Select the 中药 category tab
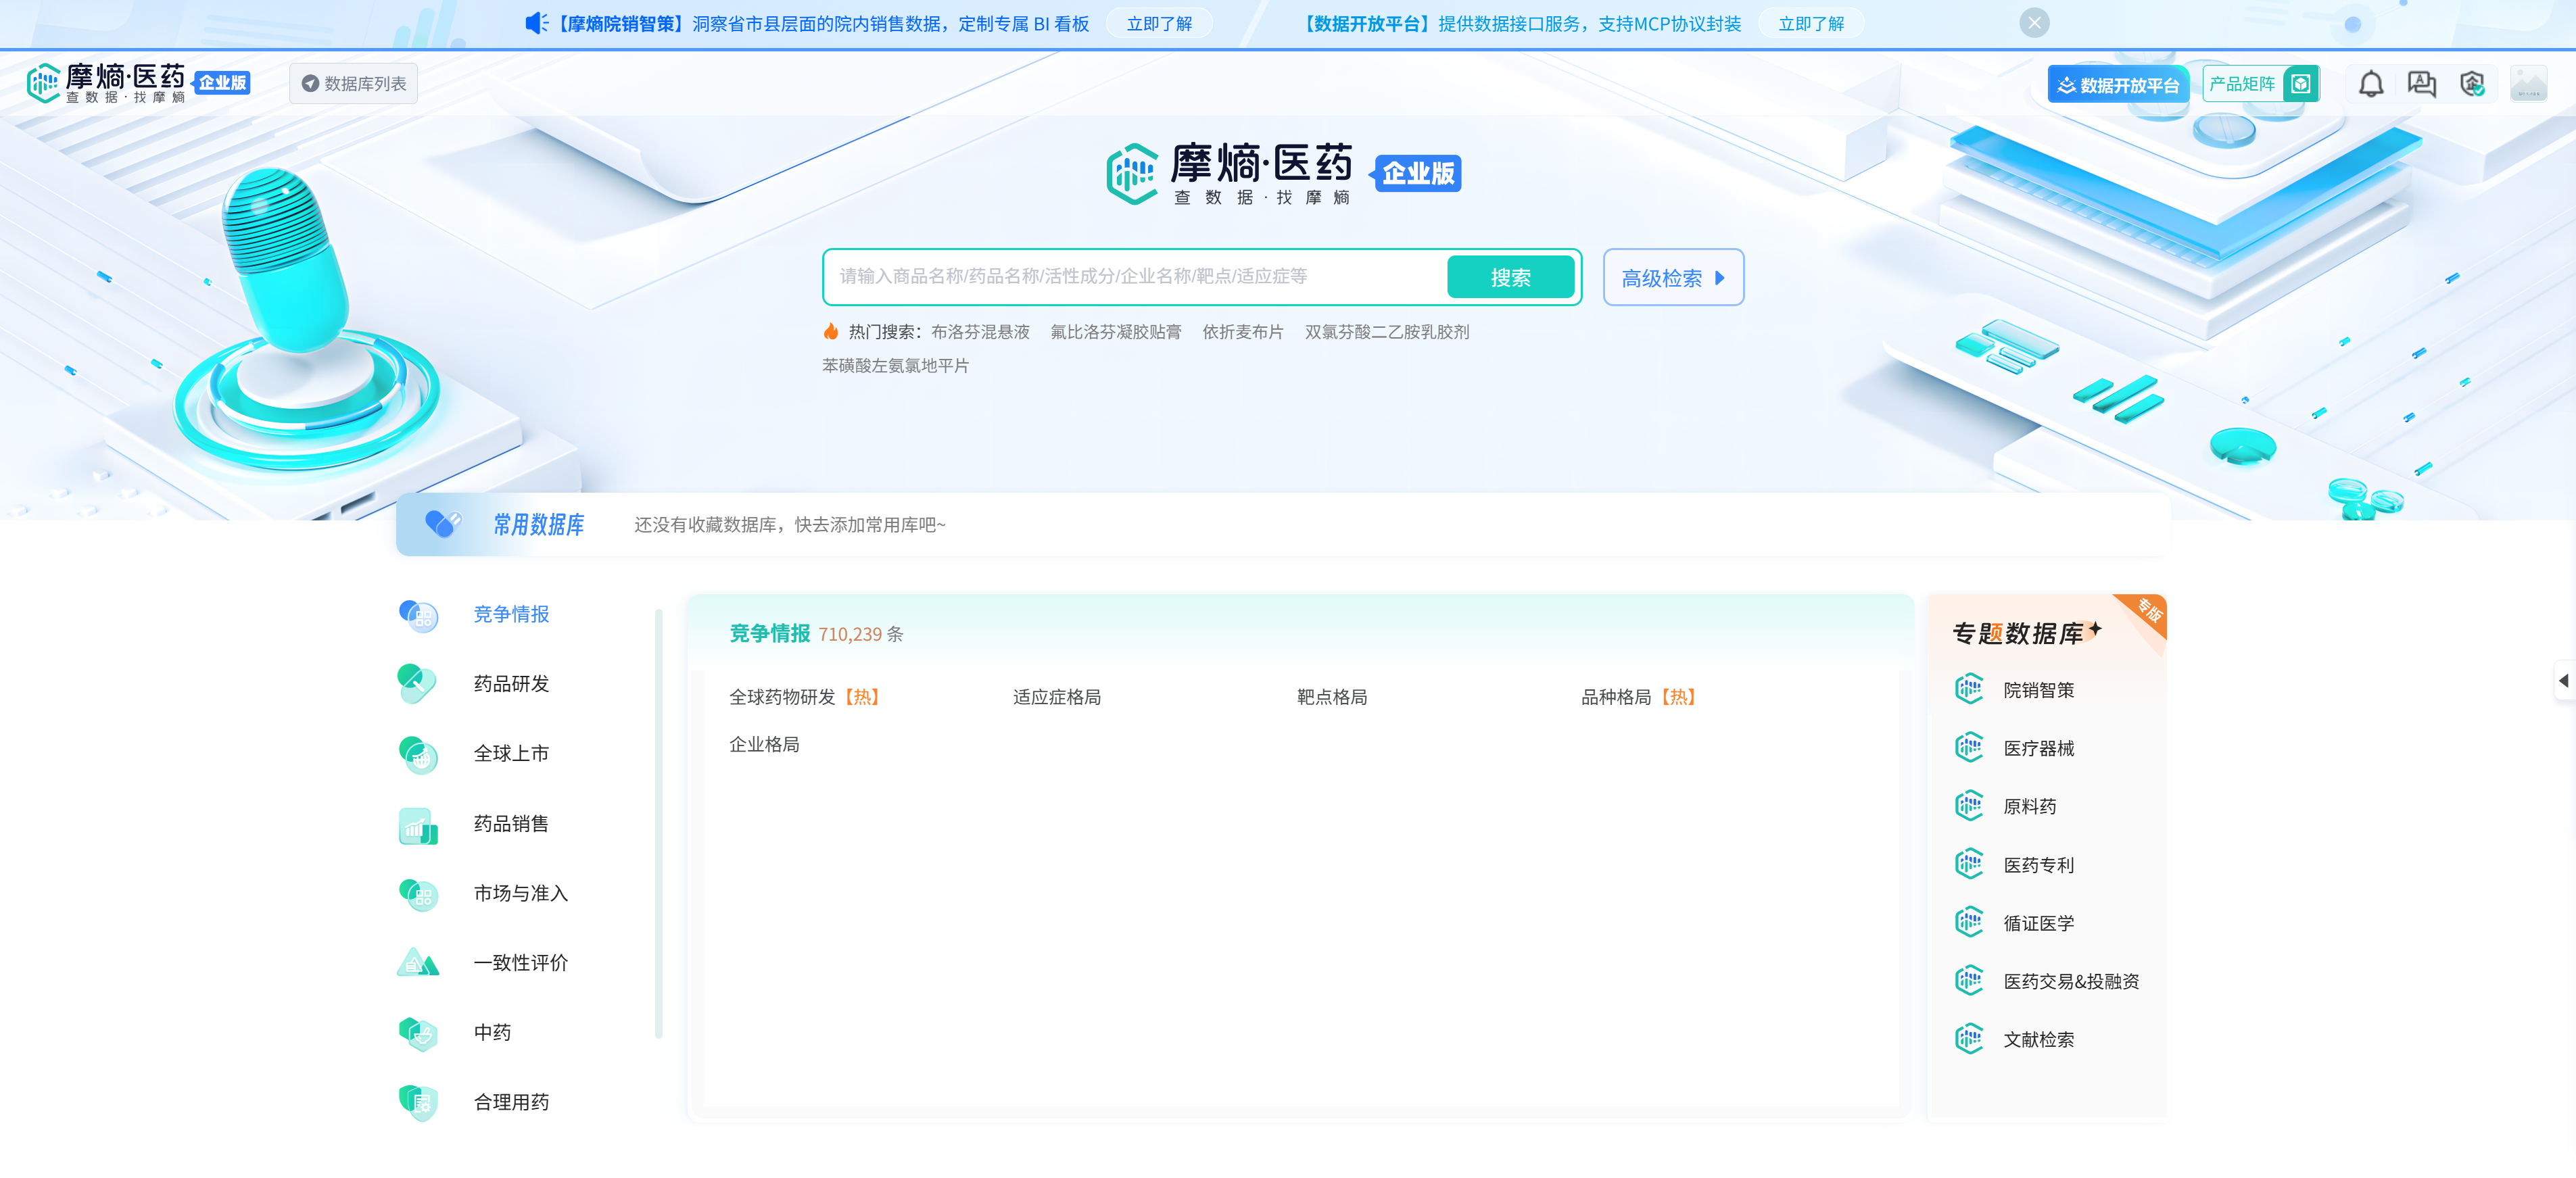Viewport: 2576px width, 1178px height. pyautogui.click(x=492, y=1033)
